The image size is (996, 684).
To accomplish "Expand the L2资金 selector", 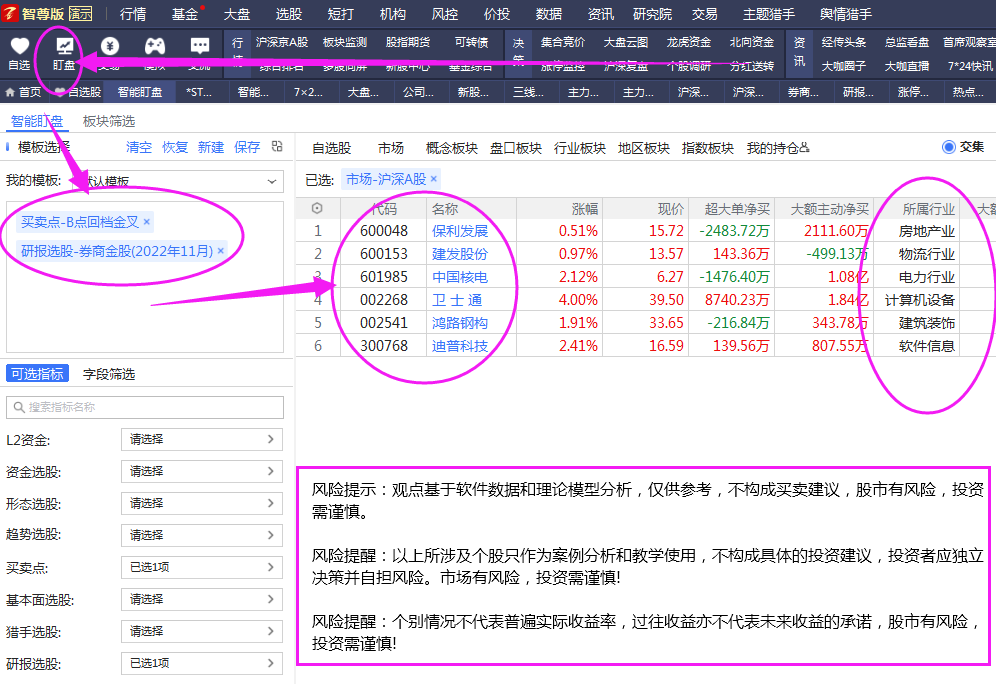I will [202, 439].
